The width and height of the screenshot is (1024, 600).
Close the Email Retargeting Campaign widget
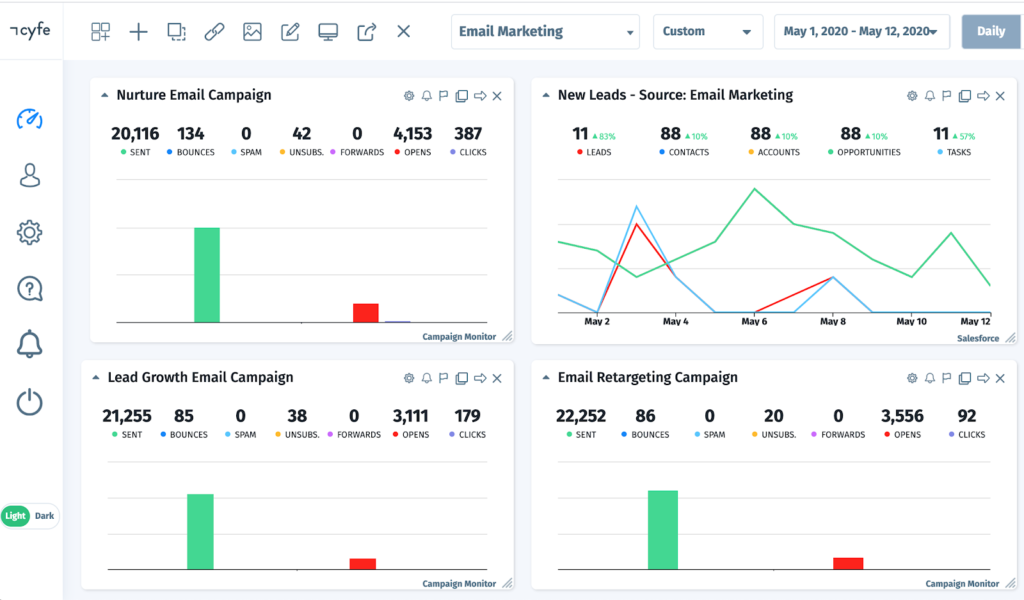(x=1000, y=378)
